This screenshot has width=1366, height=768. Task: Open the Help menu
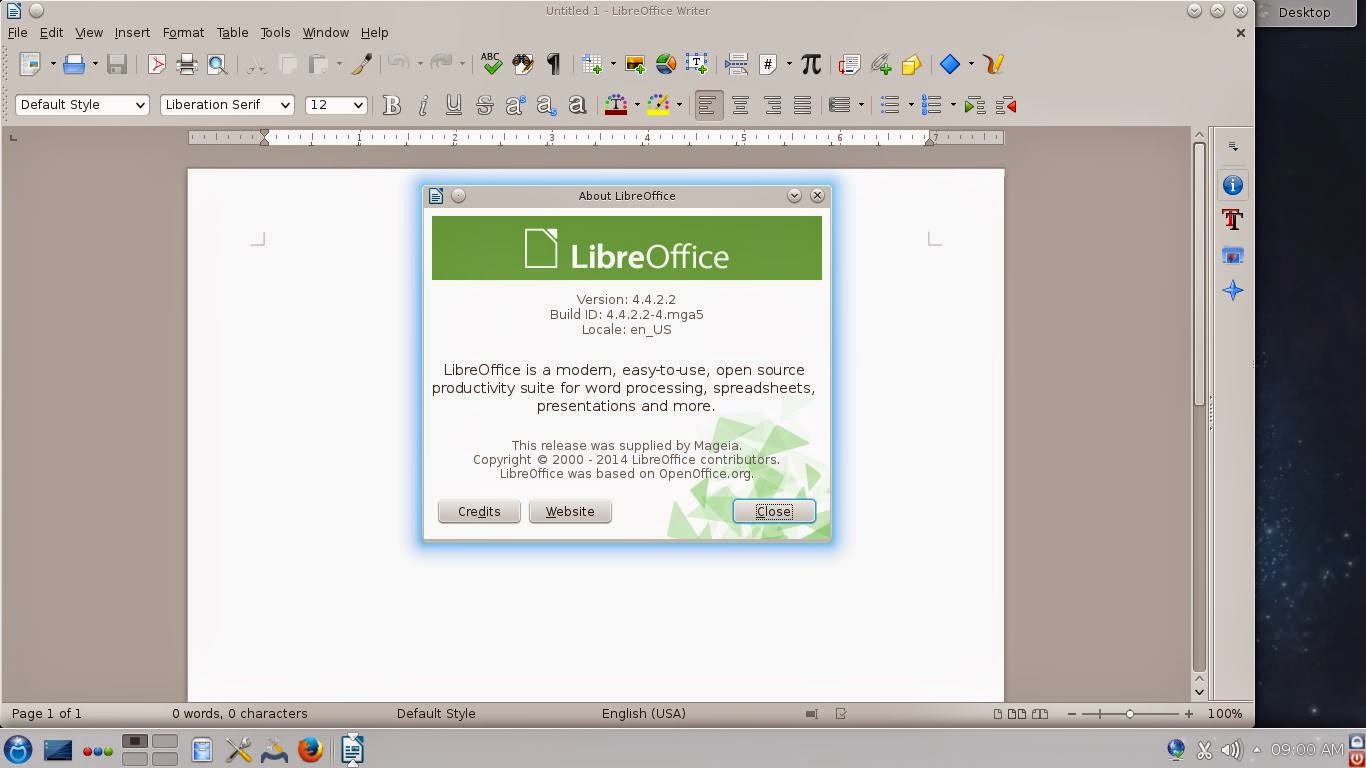click(x=374, y=32)
